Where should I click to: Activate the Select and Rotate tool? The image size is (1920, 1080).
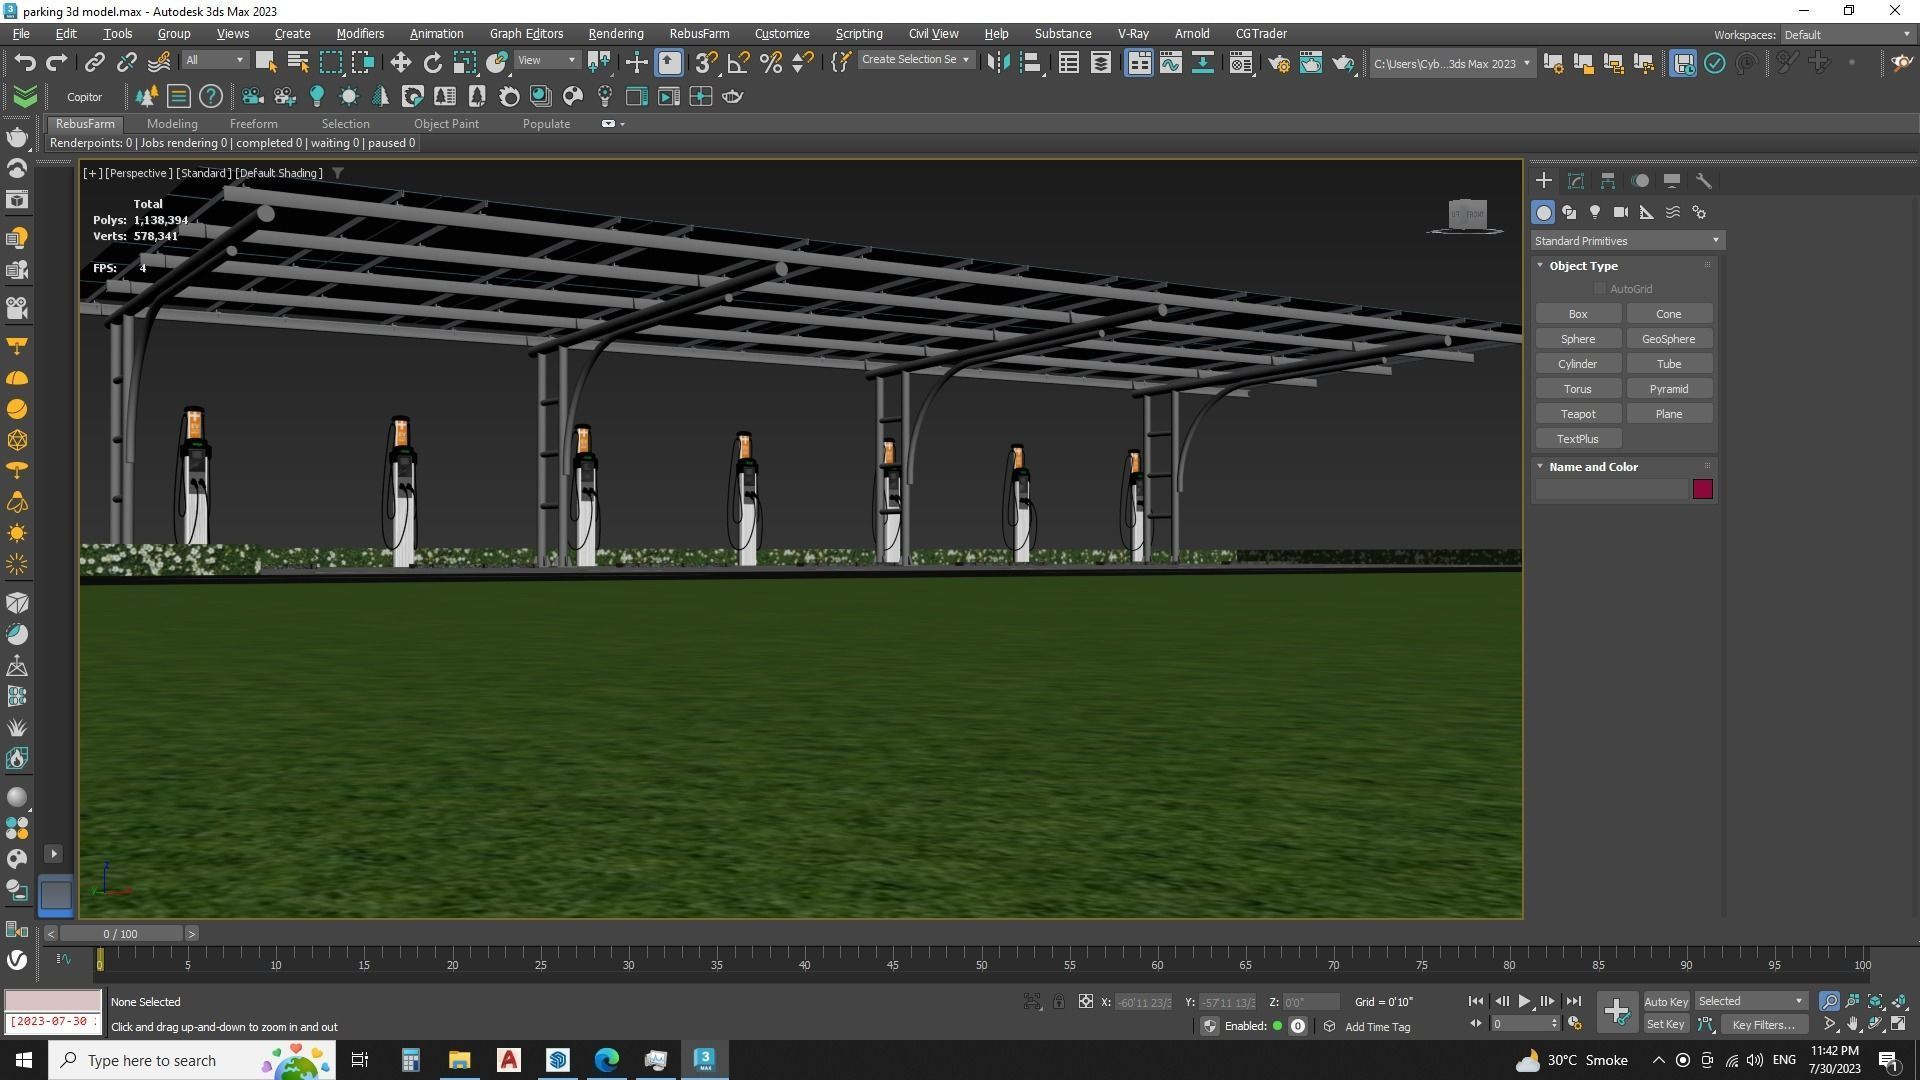coord(432,62)
